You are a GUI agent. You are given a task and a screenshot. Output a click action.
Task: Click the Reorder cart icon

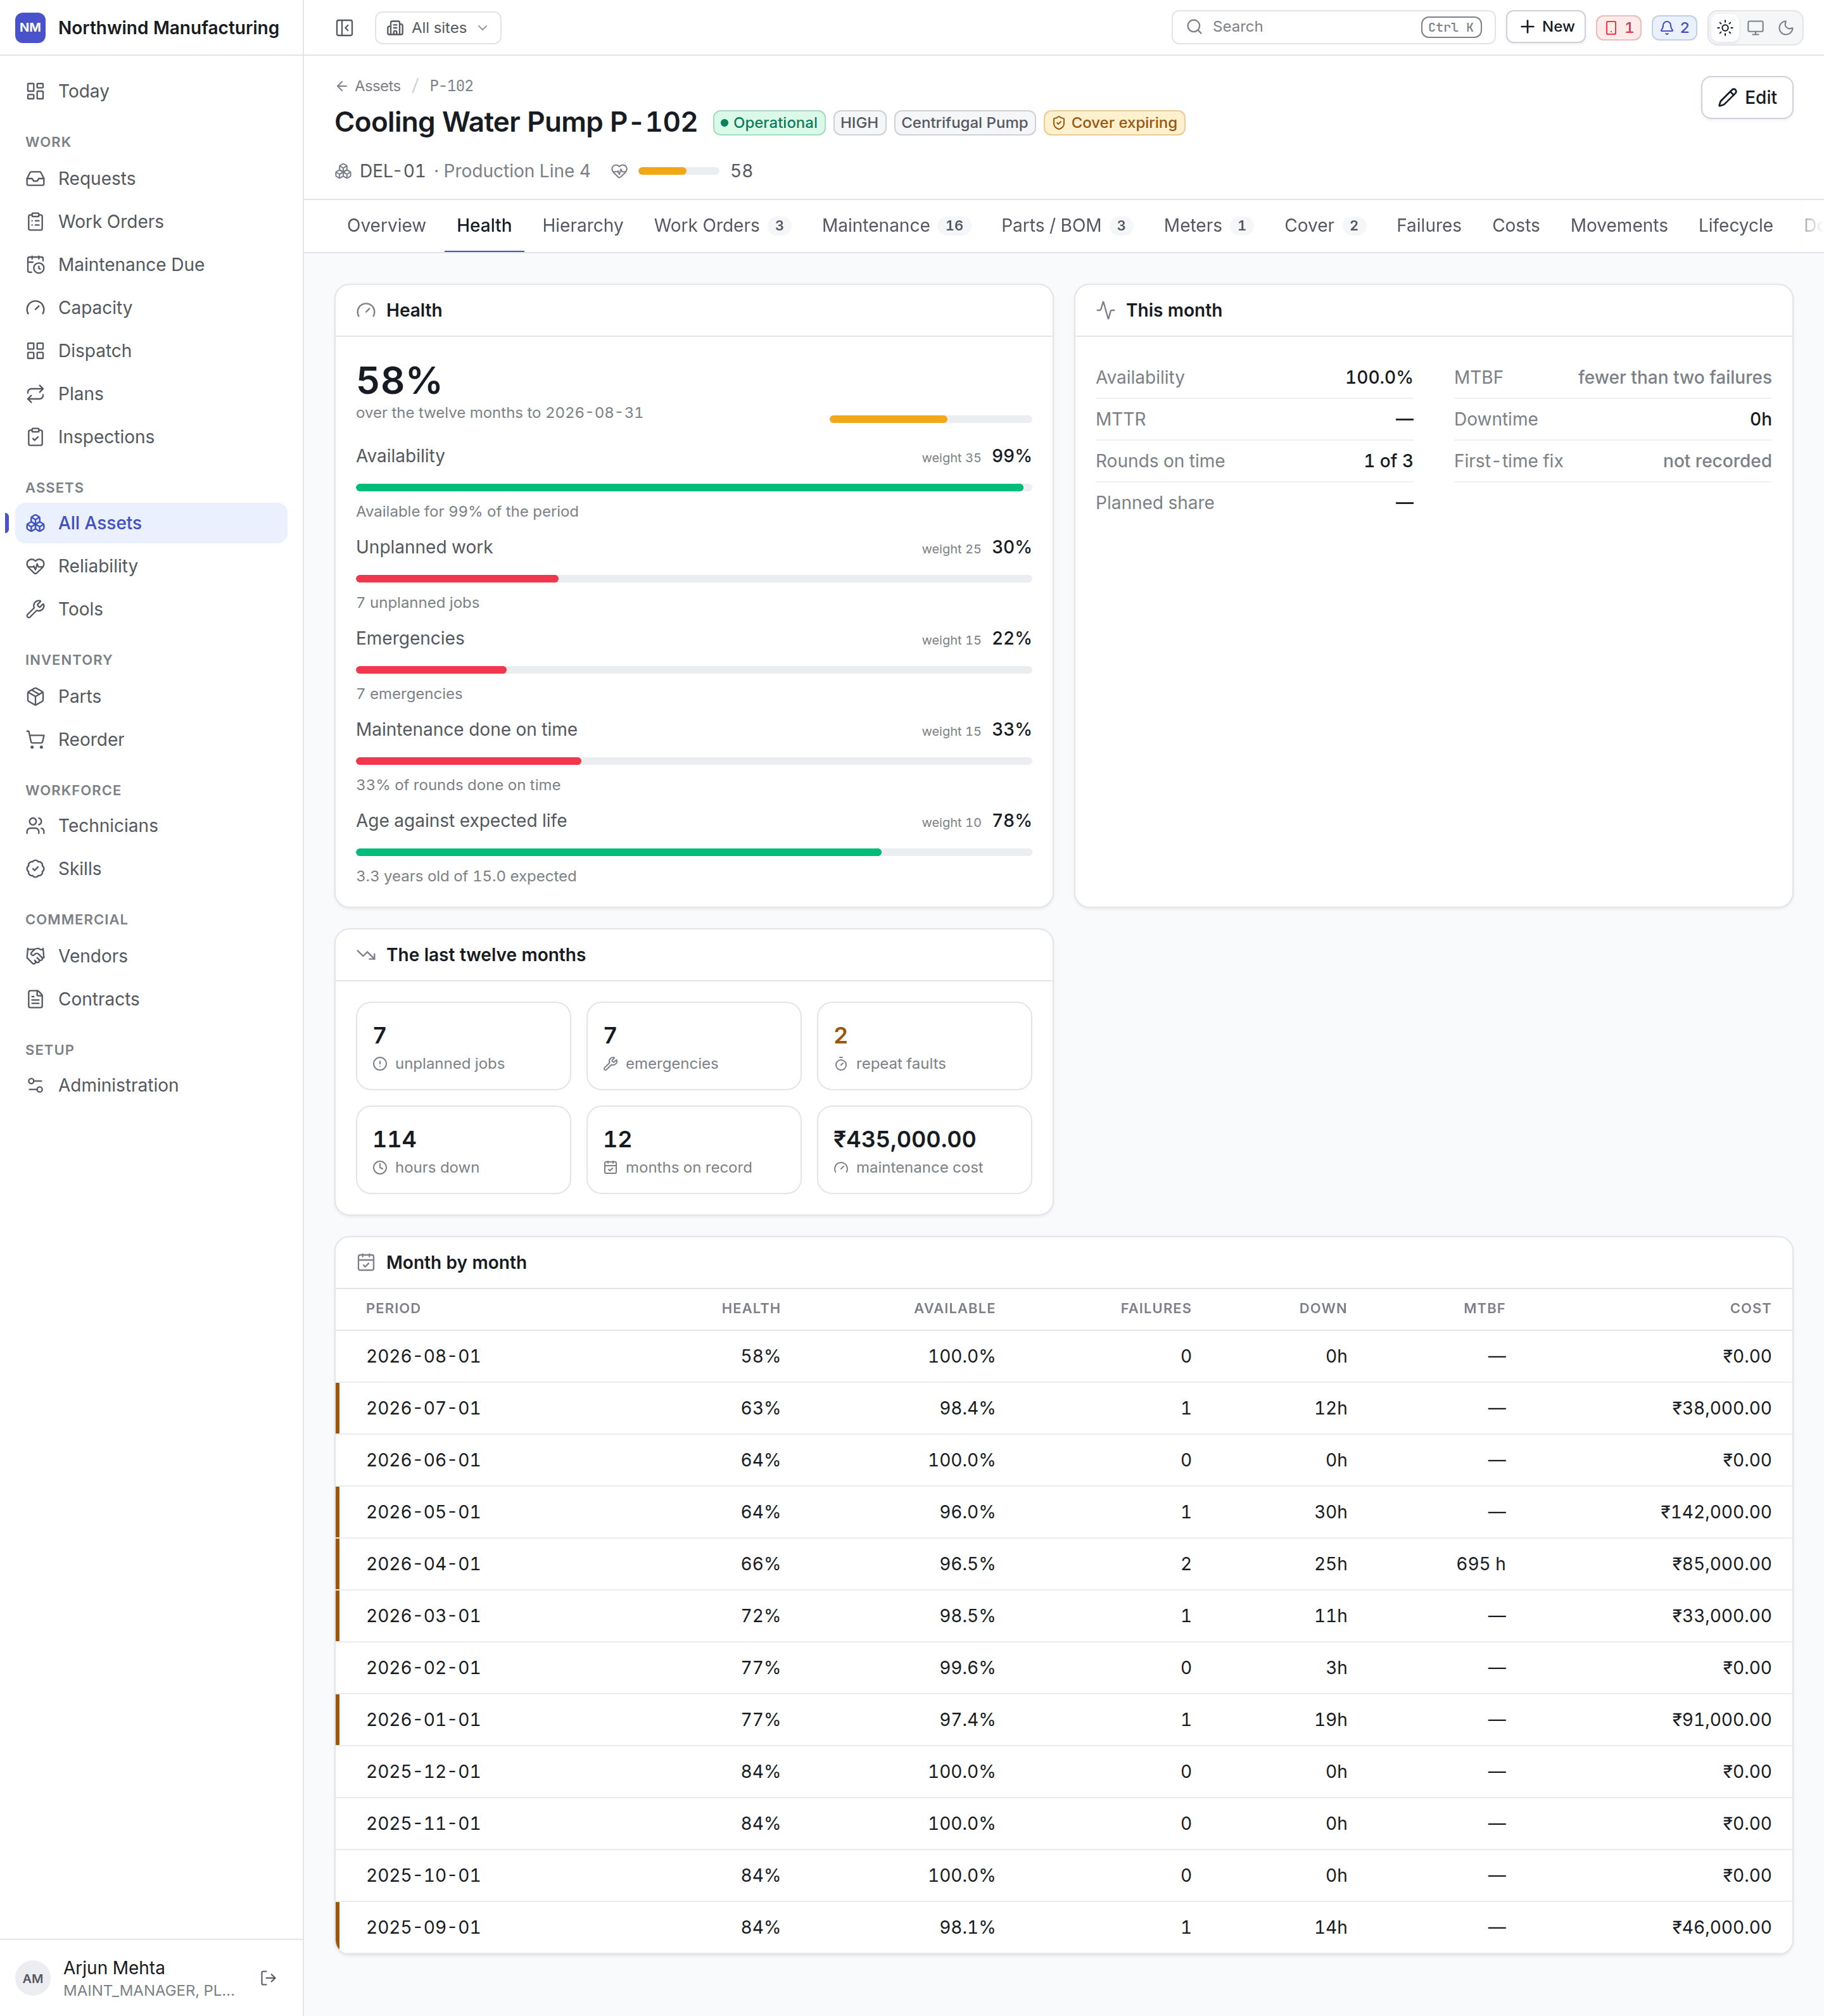point(36,739)
